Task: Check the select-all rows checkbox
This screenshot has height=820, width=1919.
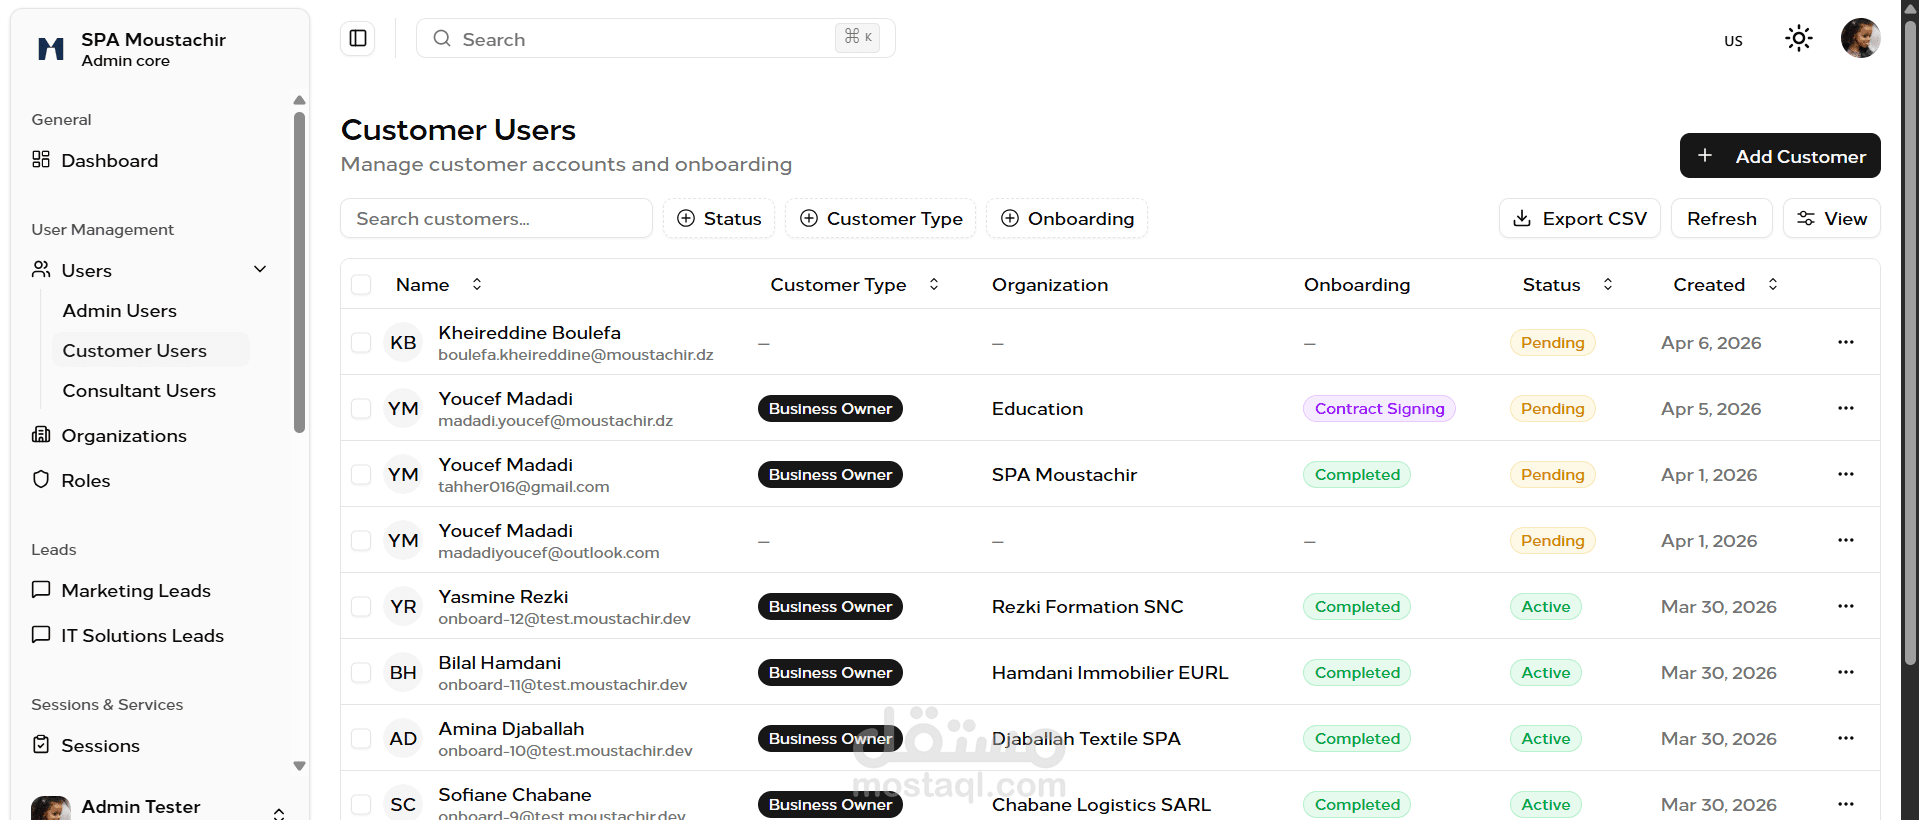Action: 361,285
